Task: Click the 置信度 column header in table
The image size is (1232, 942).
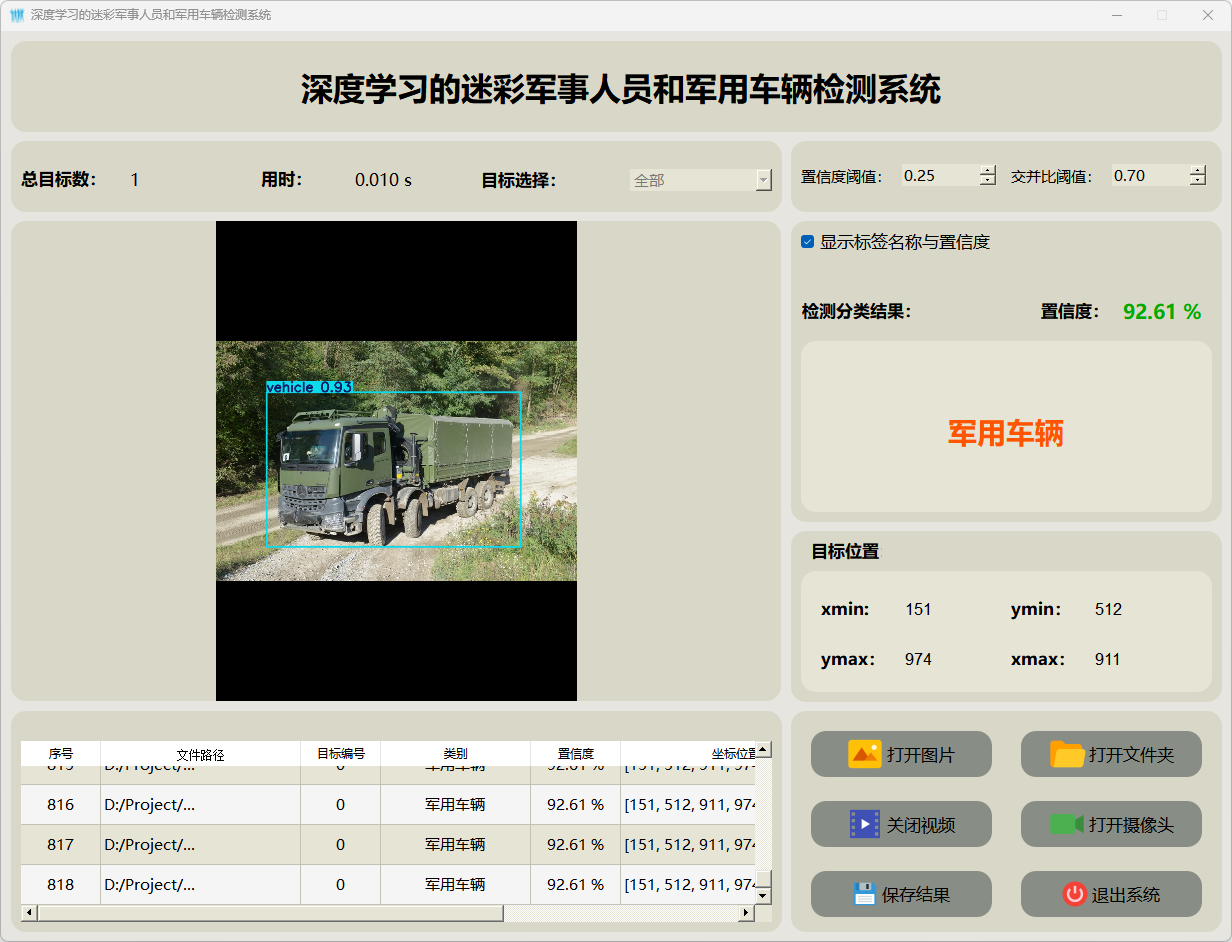Action: [x=575, y=754]
